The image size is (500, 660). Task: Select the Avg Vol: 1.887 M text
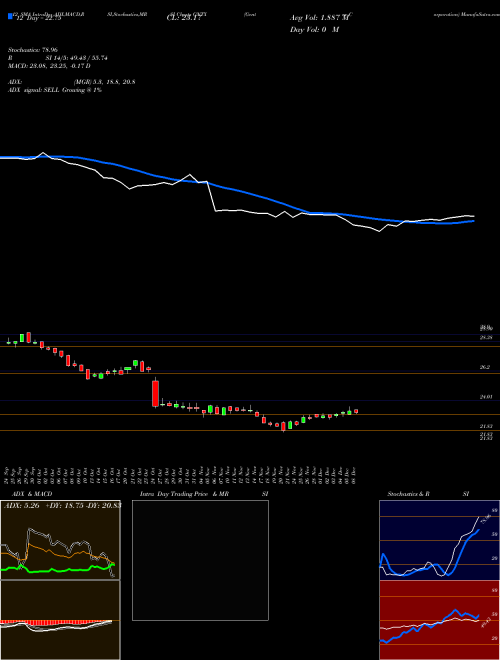click(x=320, y=17)
